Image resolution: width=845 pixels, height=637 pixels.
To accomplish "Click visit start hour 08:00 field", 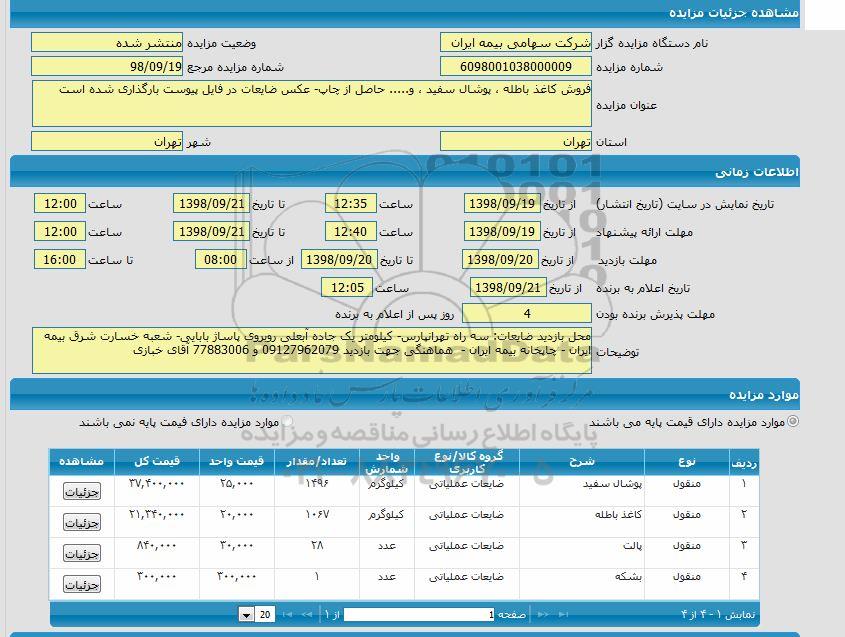I will [x=220, y=260].
